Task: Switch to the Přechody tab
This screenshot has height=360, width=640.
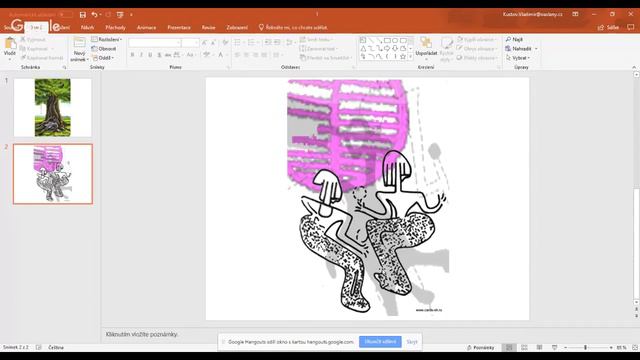Action: pyautogui.click(x=116, y=27)
